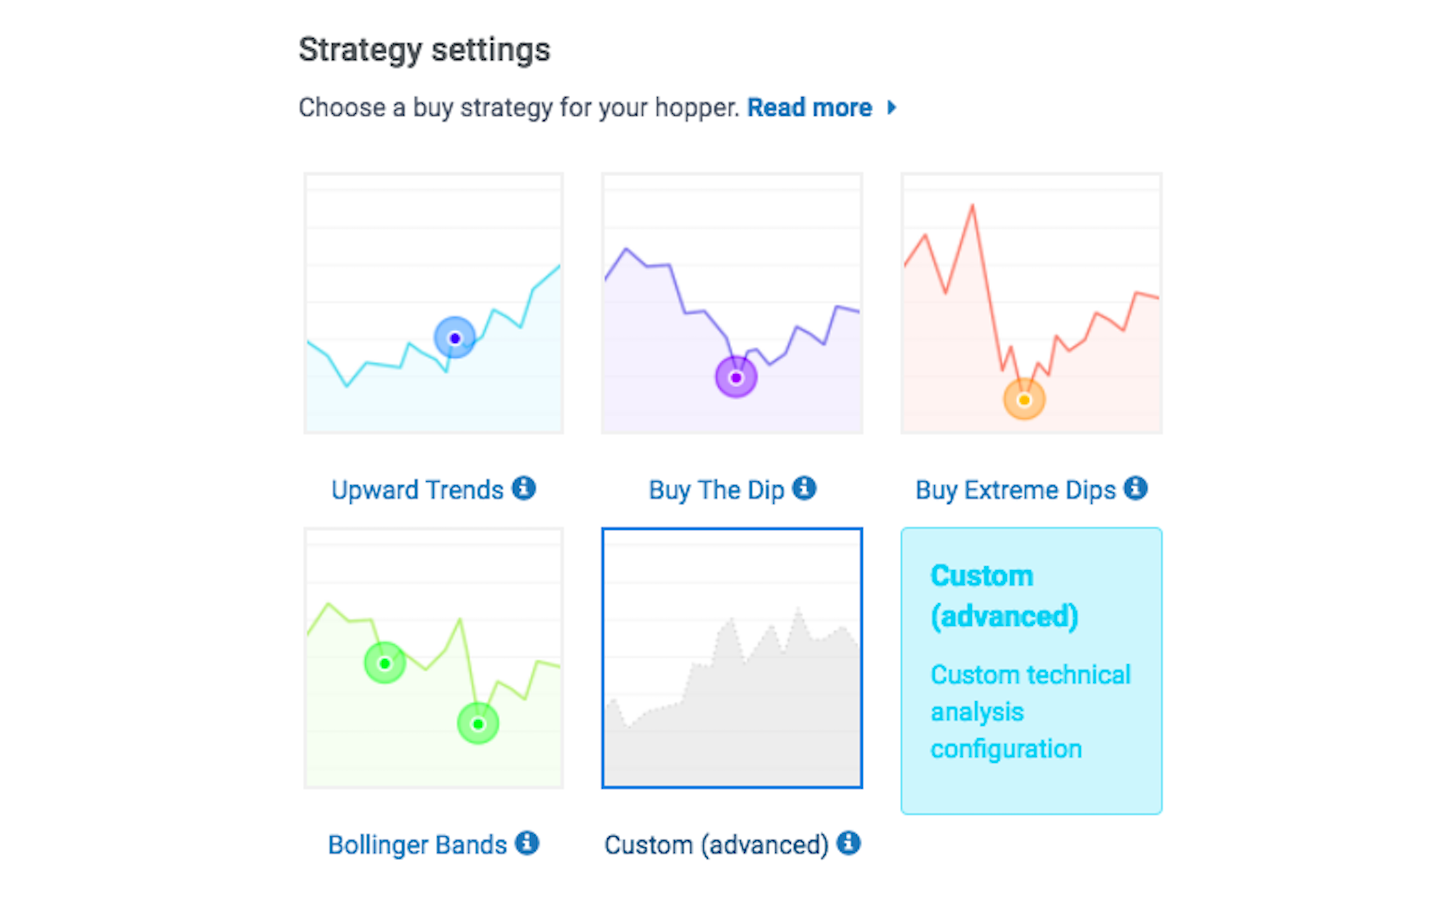This screenshot has width=1440, height=900.
Task: Click the Custom (advanced) tooltip box
Action: [1031, 671]
